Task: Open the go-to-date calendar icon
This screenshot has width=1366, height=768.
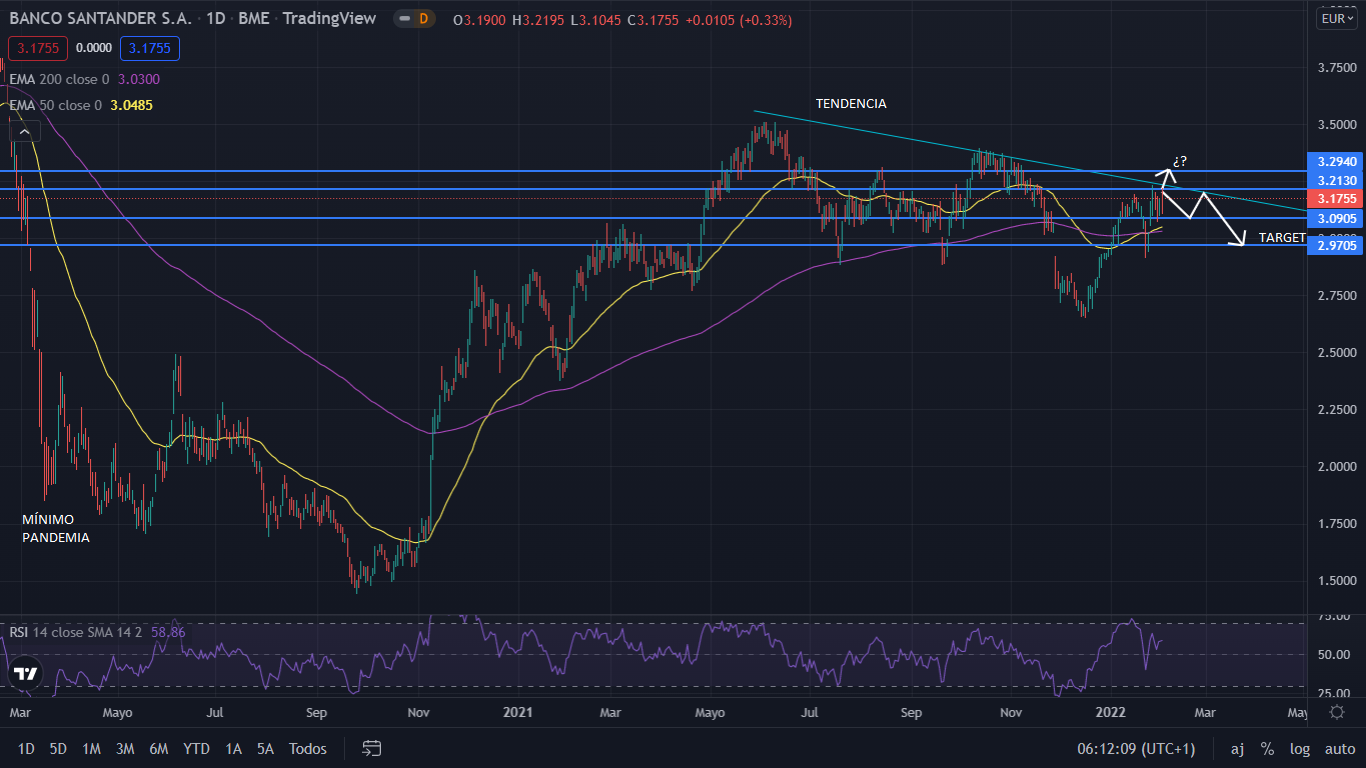Action: 372,748
